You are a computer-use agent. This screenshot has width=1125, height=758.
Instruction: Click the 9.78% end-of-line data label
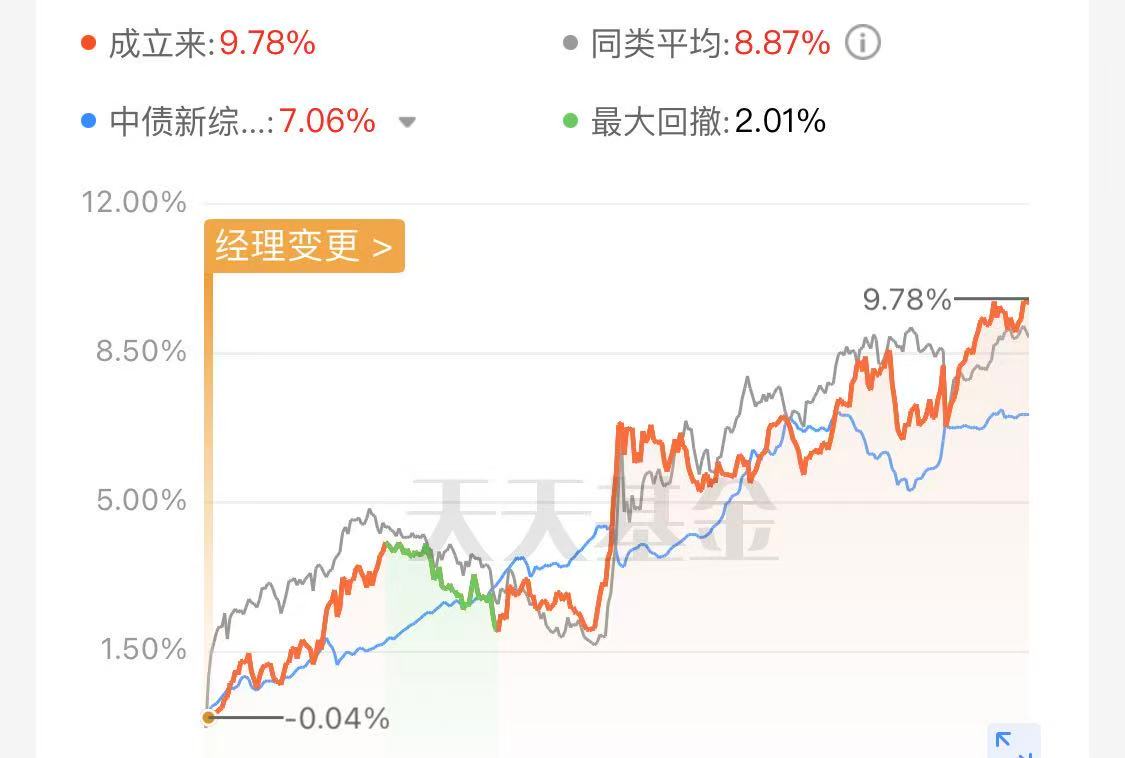click(907, 299)
